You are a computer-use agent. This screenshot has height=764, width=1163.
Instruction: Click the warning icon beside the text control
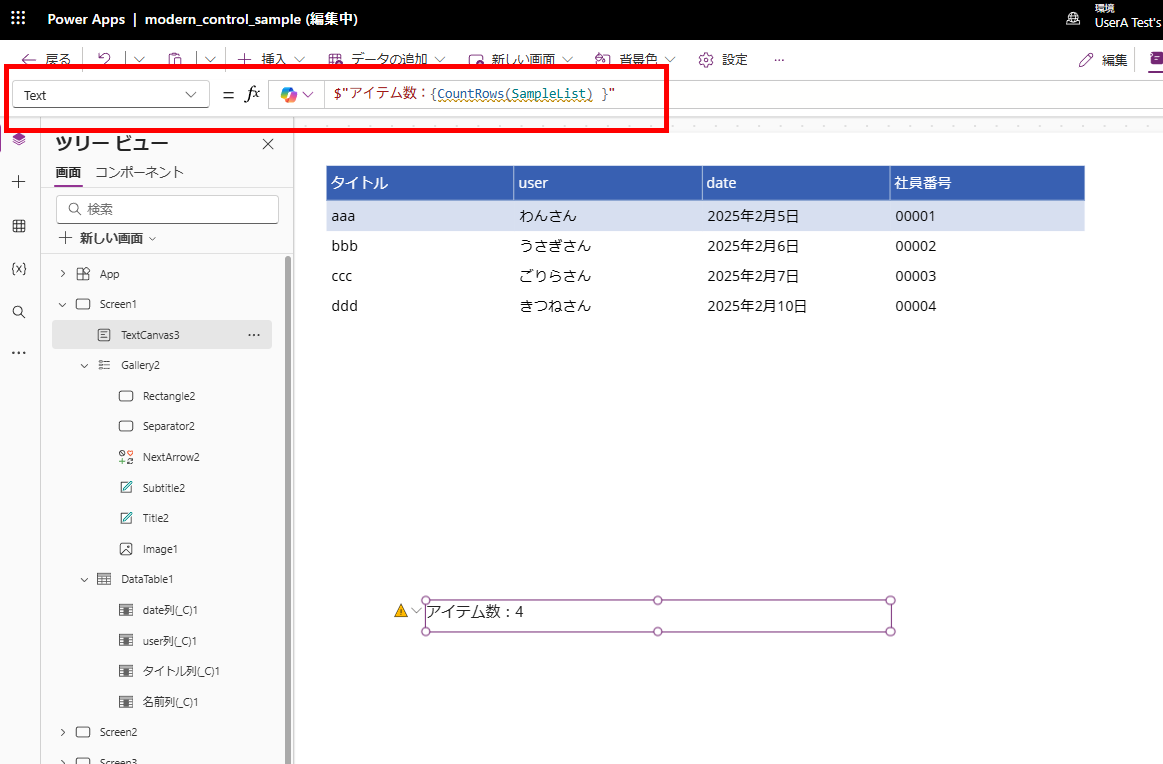click(400, 609)
